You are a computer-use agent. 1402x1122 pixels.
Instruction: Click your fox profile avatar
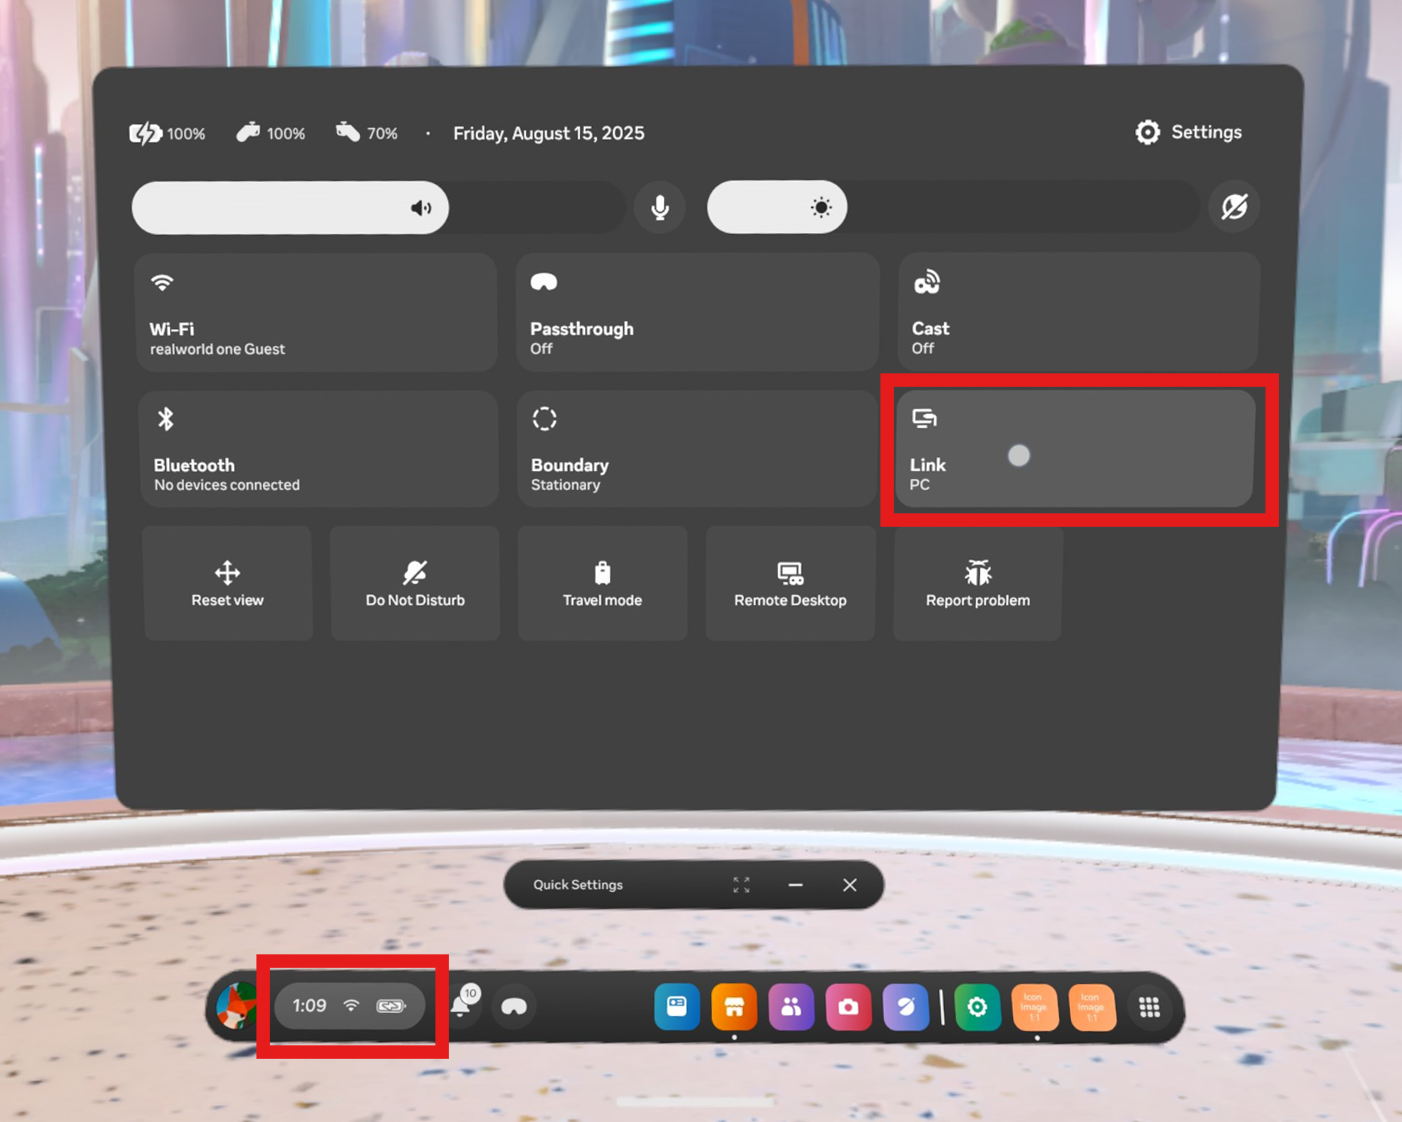pyautogui.click(x=235, y=1008)
